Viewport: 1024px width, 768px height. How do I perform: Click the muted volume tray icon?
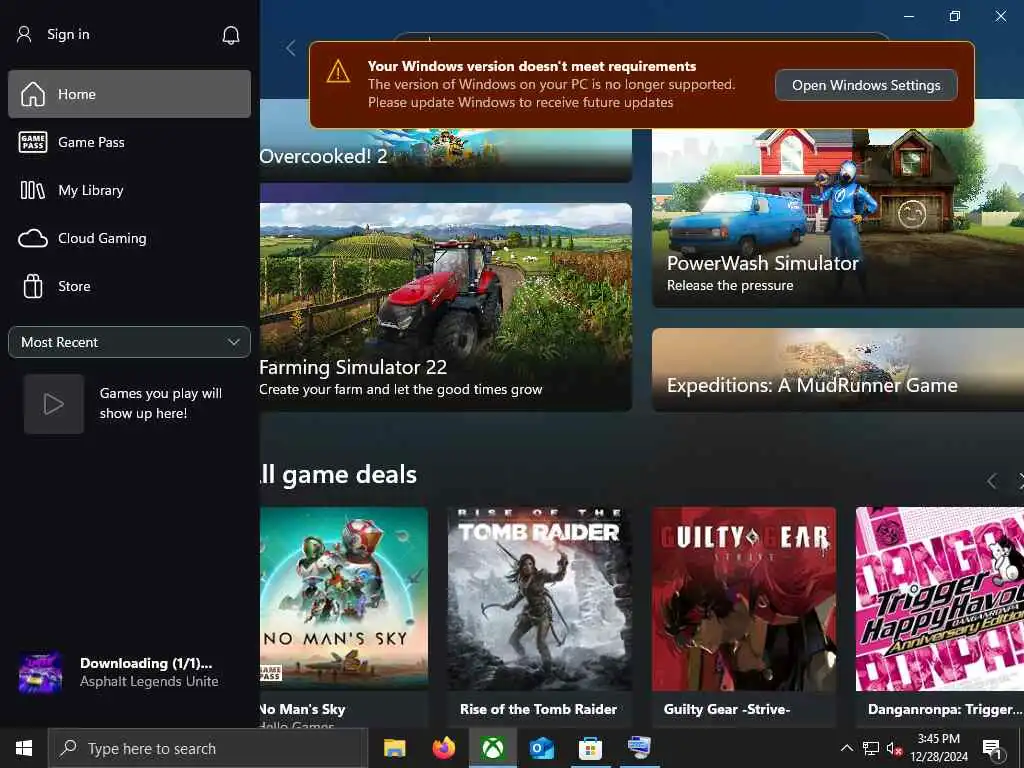(x=894, y=749)
